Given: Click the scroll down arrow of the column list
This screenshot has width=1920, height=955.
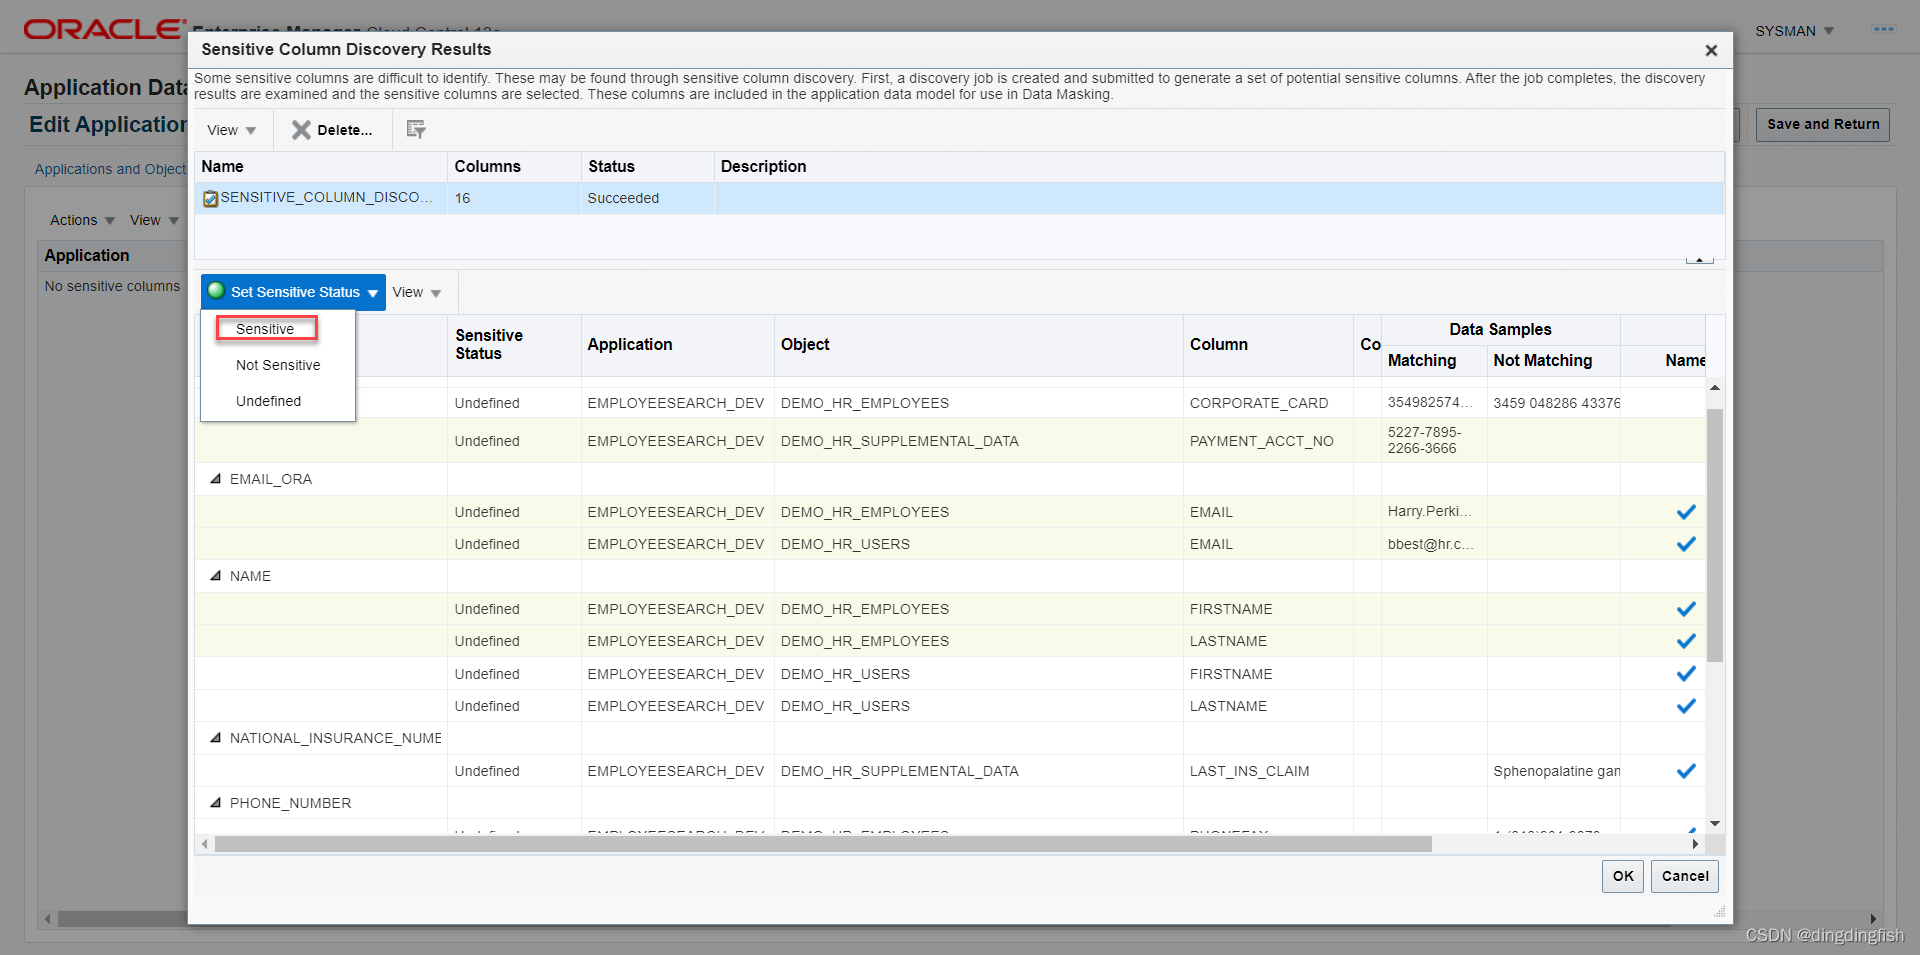Looking at the screenshot, I should [1715, 824].
